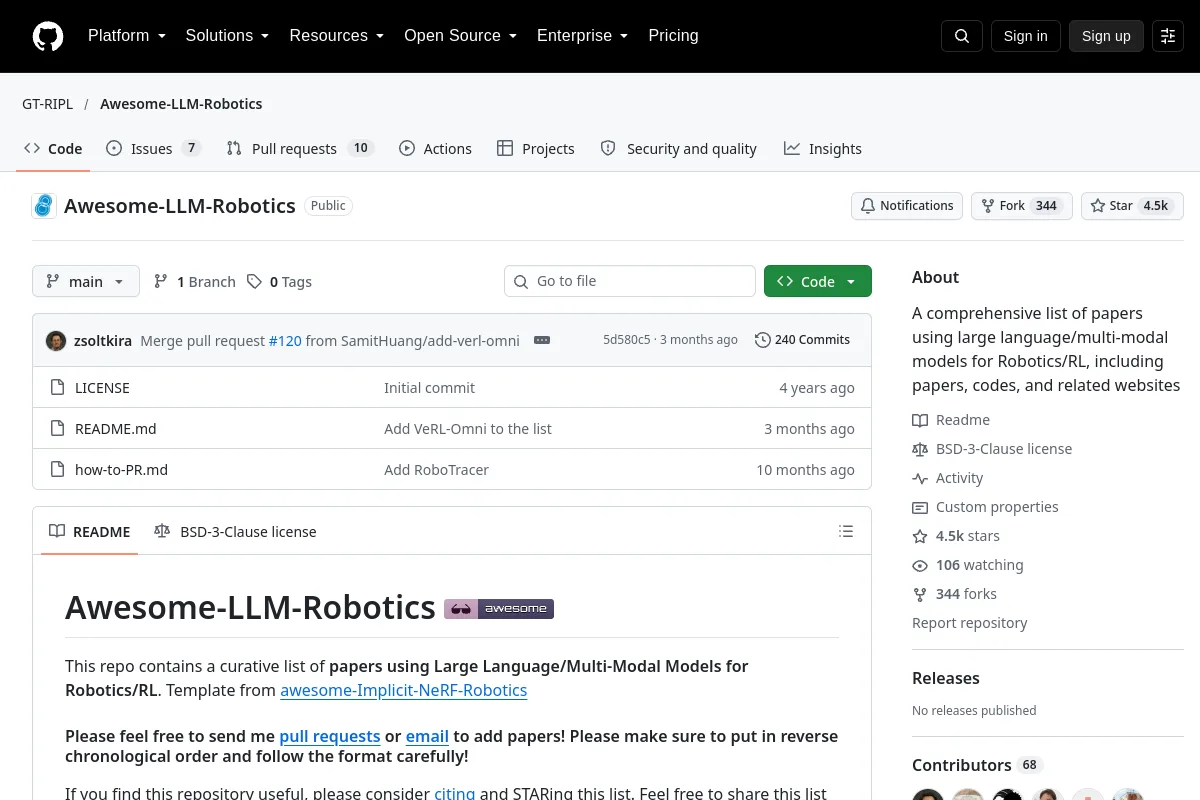Viewport: 1200px width, 800px height.
Task: Open the 240 Commits history link
Action: click(x=803, y=340)
